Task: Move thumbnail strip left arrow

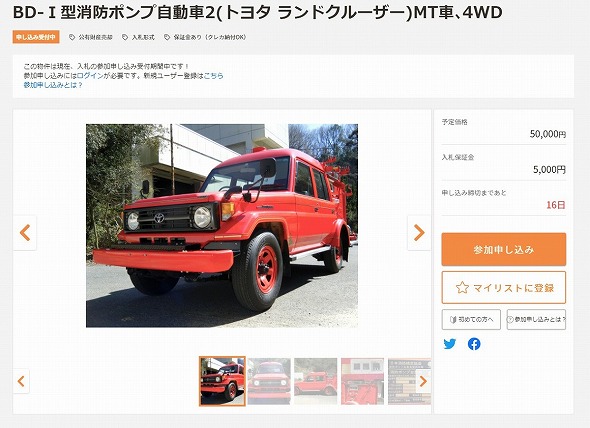Action: 21,381
